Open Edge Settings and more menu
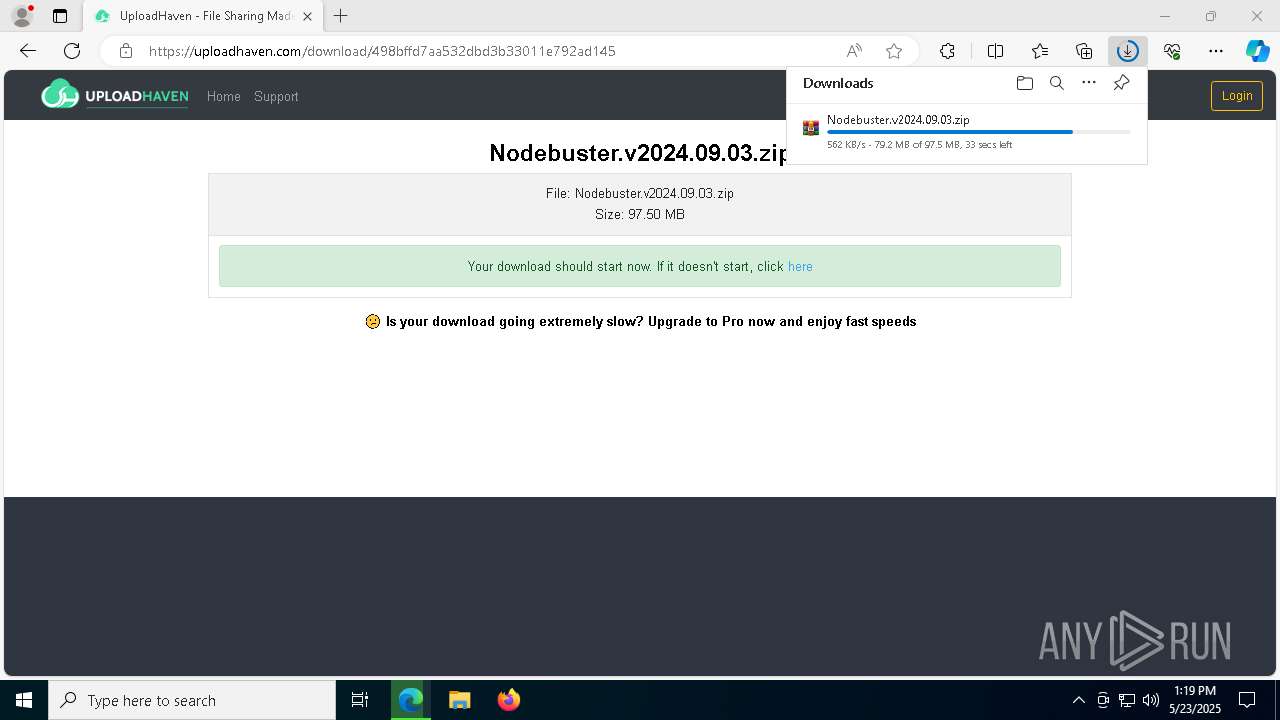Viewport: 1280px width, 720px height. point(1216,51)
